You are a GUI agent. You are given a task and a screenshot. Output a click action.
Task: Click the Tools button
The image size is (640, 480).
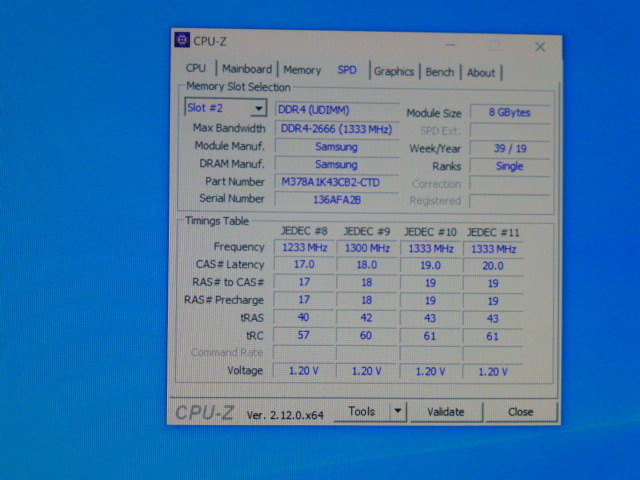tap(362, 411)
